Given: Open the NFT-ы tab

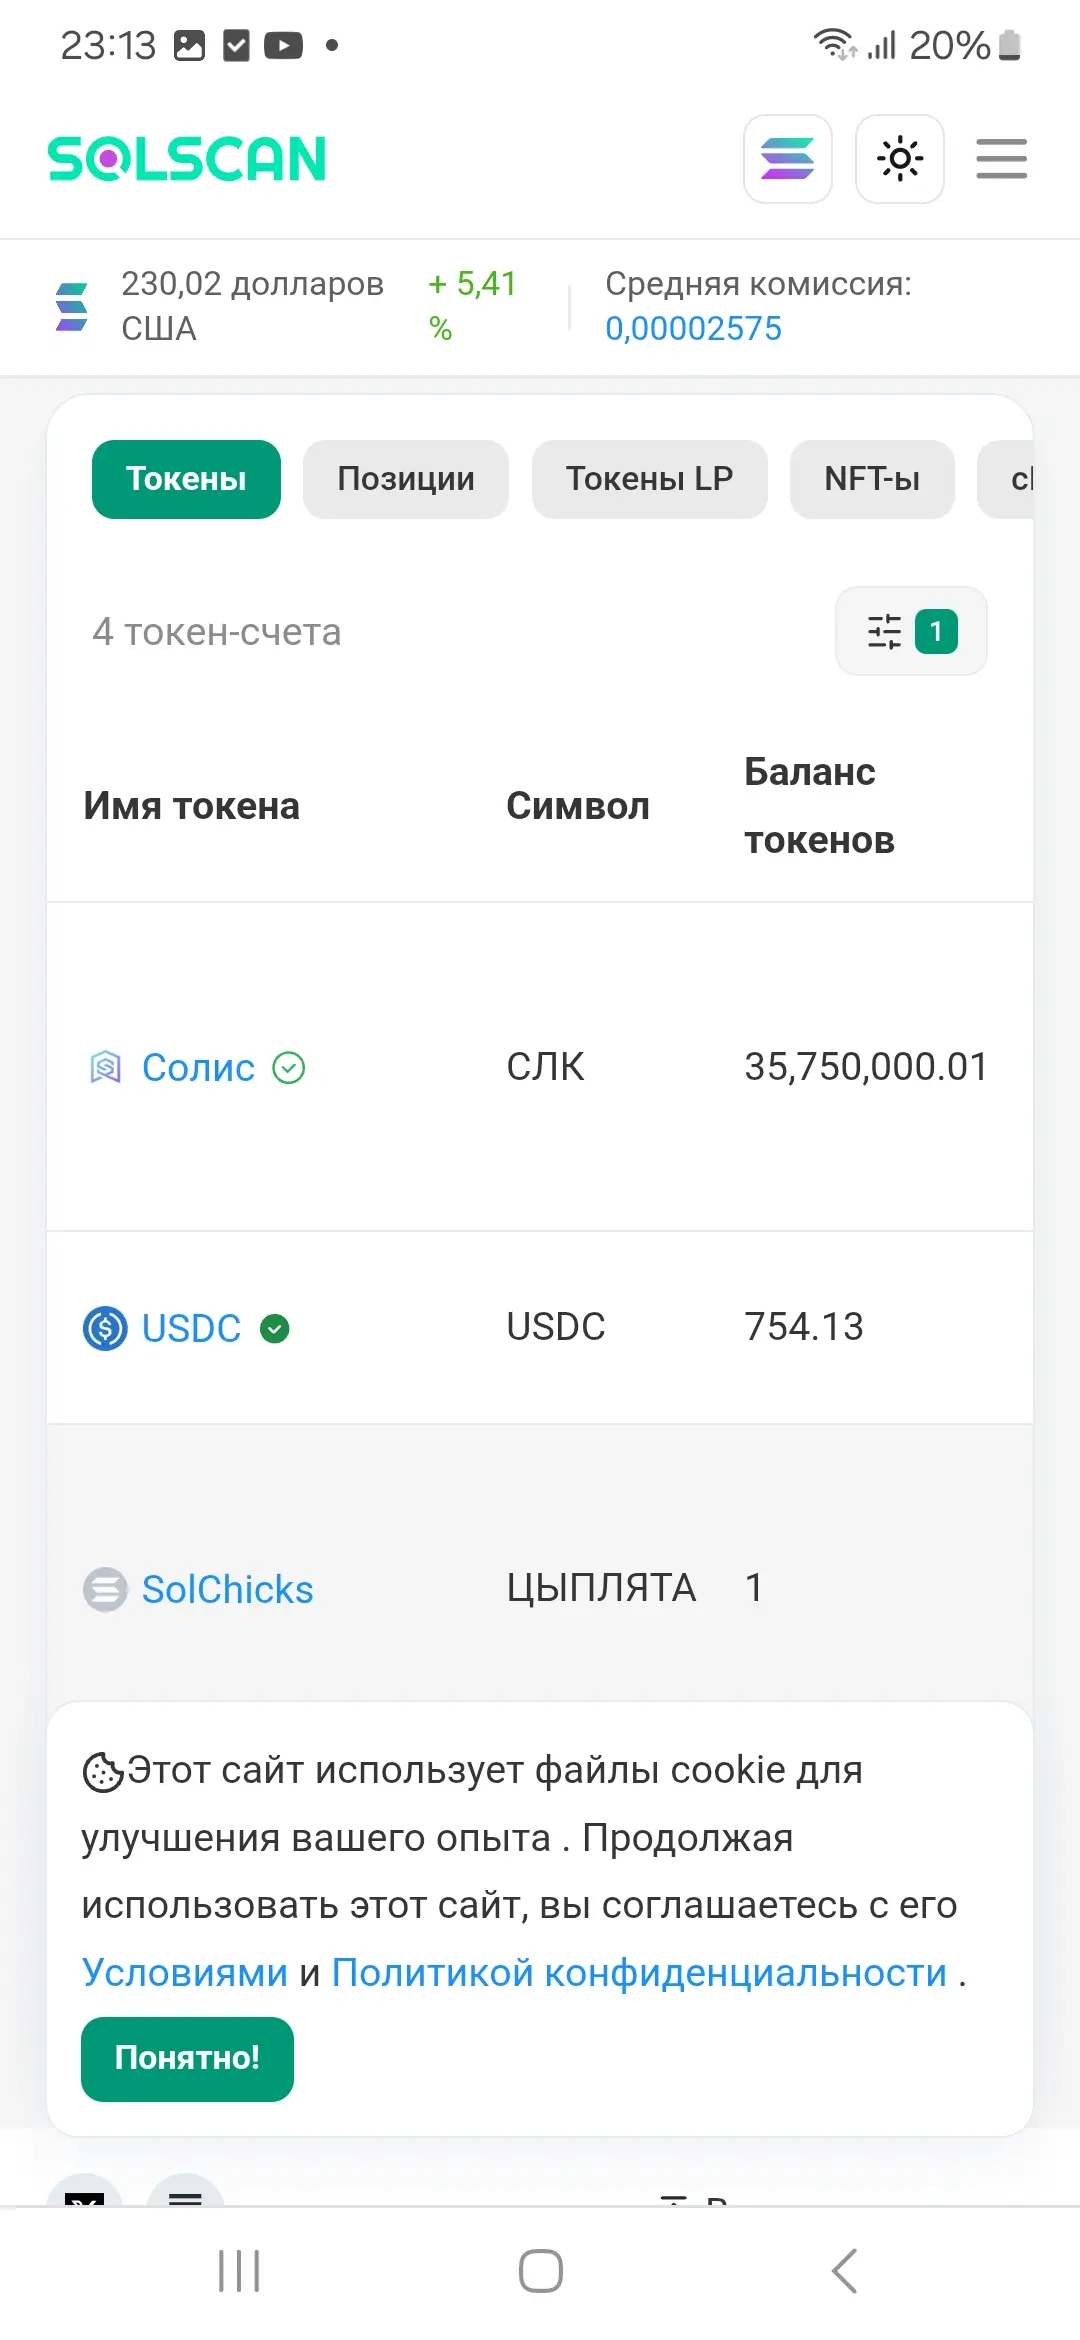Looking at the screenshot, I should pyautogui.click(x=872, y=479).
